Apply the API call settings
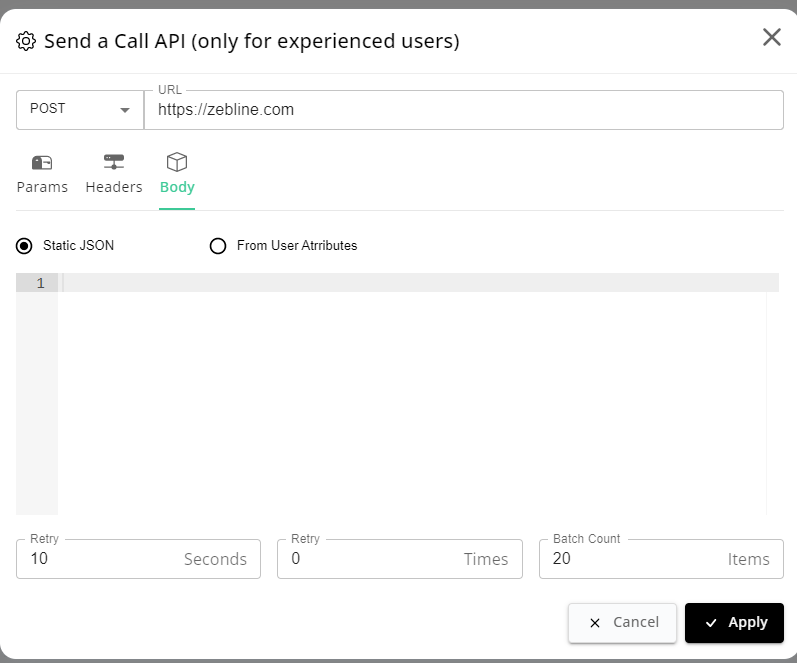This screenshot has height=663, width=797. coord(734,623)
